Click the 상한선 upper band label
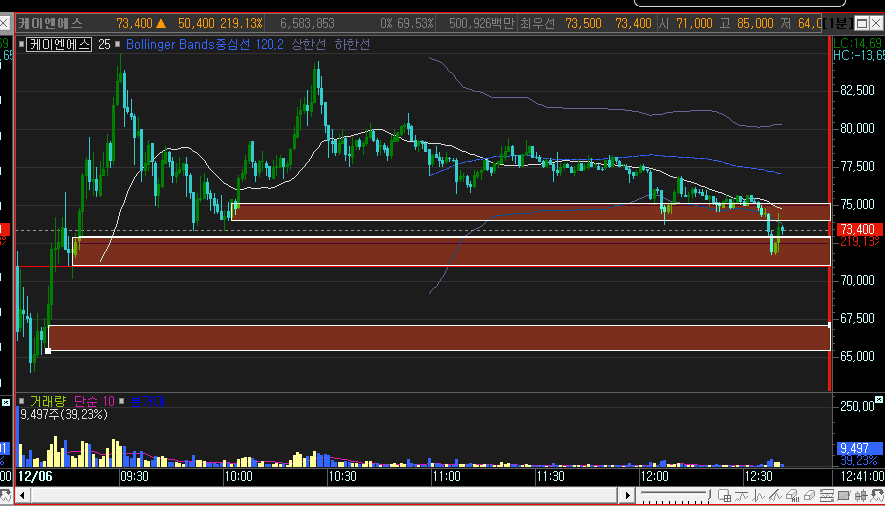 [308, 44]
